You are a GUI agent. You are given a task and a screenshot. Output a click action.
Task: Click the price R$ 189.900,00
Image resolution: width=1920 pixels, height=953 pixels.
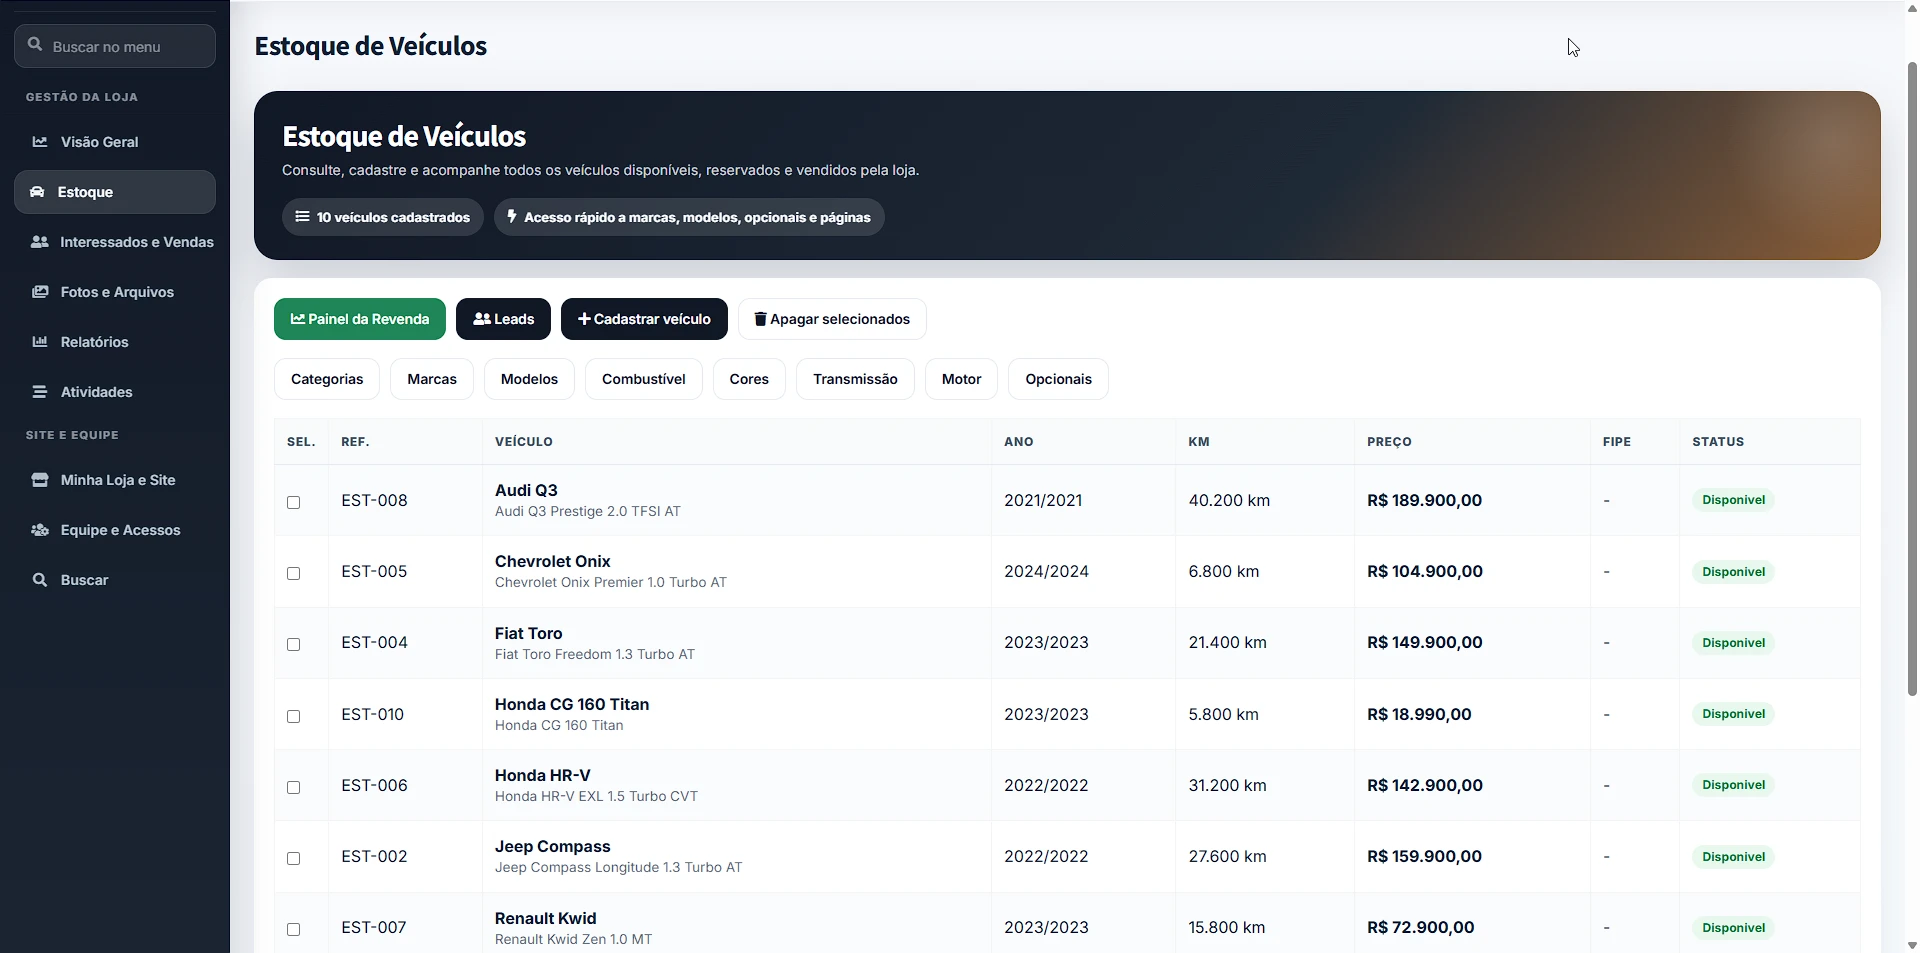pos(1424,500)
